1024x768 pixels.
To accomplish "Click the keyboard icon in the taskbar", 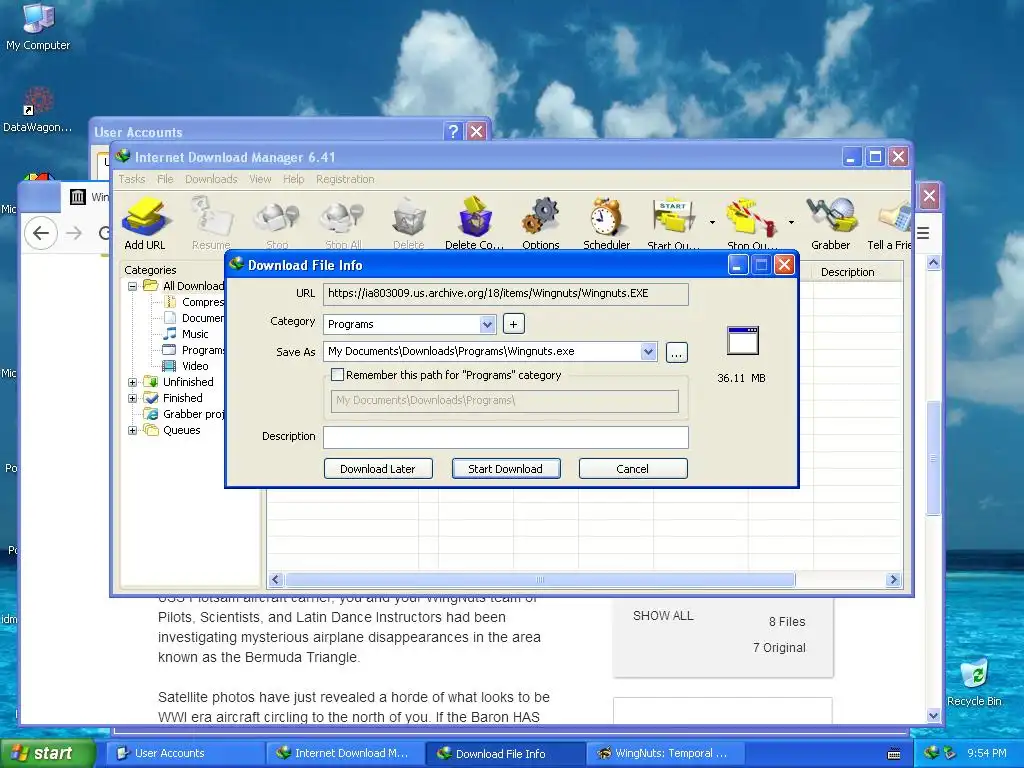I will (894, 754).
